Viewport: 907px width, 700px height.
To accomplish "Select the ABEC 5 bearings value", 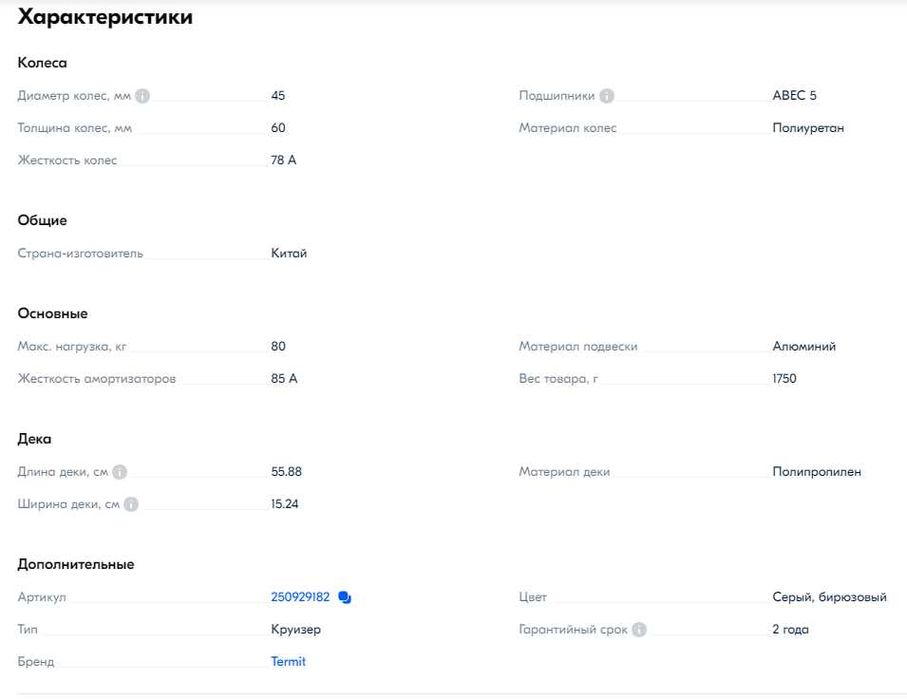I will pos(794,95).
